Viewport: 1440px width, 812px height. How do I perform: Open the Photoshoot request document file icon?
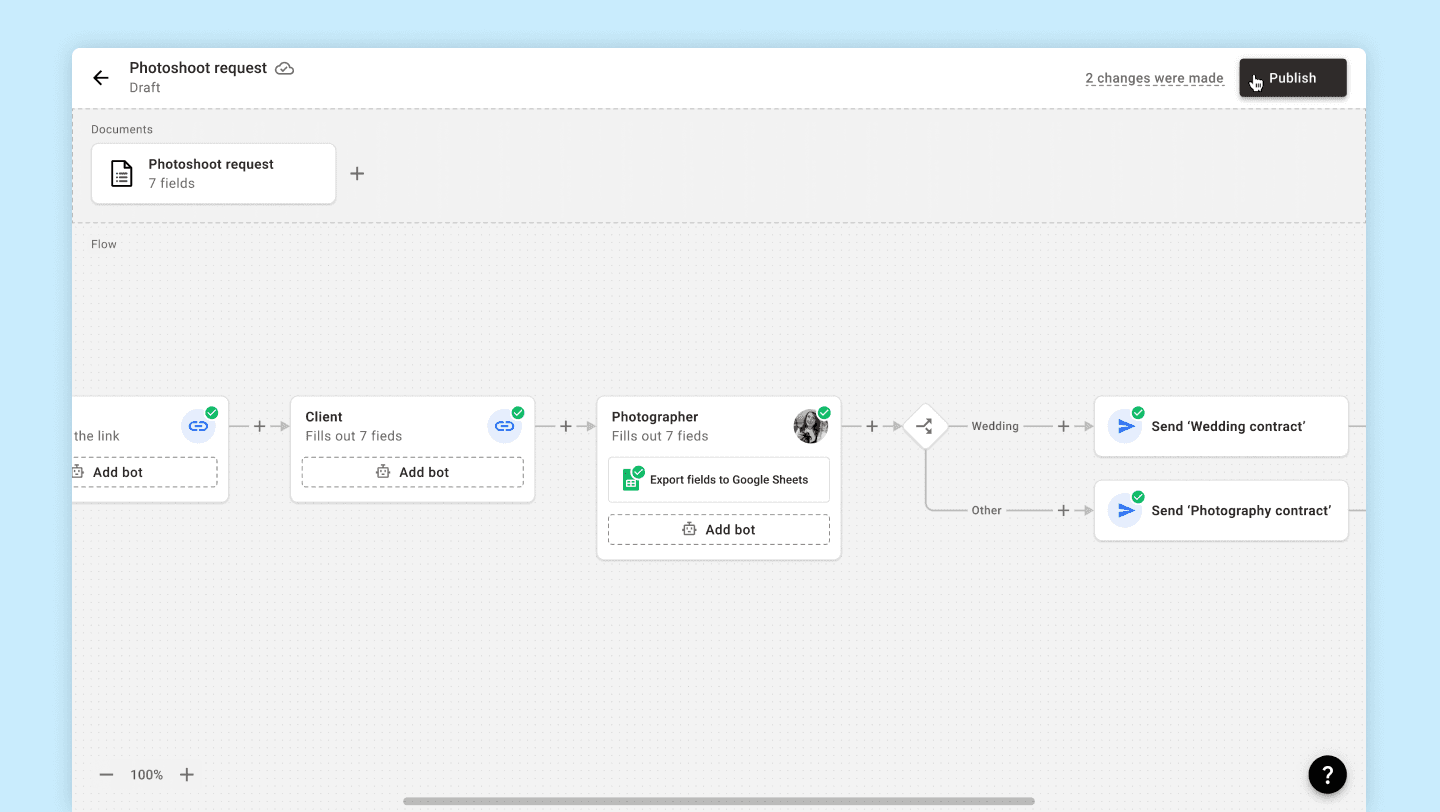(x=121, y=174)
